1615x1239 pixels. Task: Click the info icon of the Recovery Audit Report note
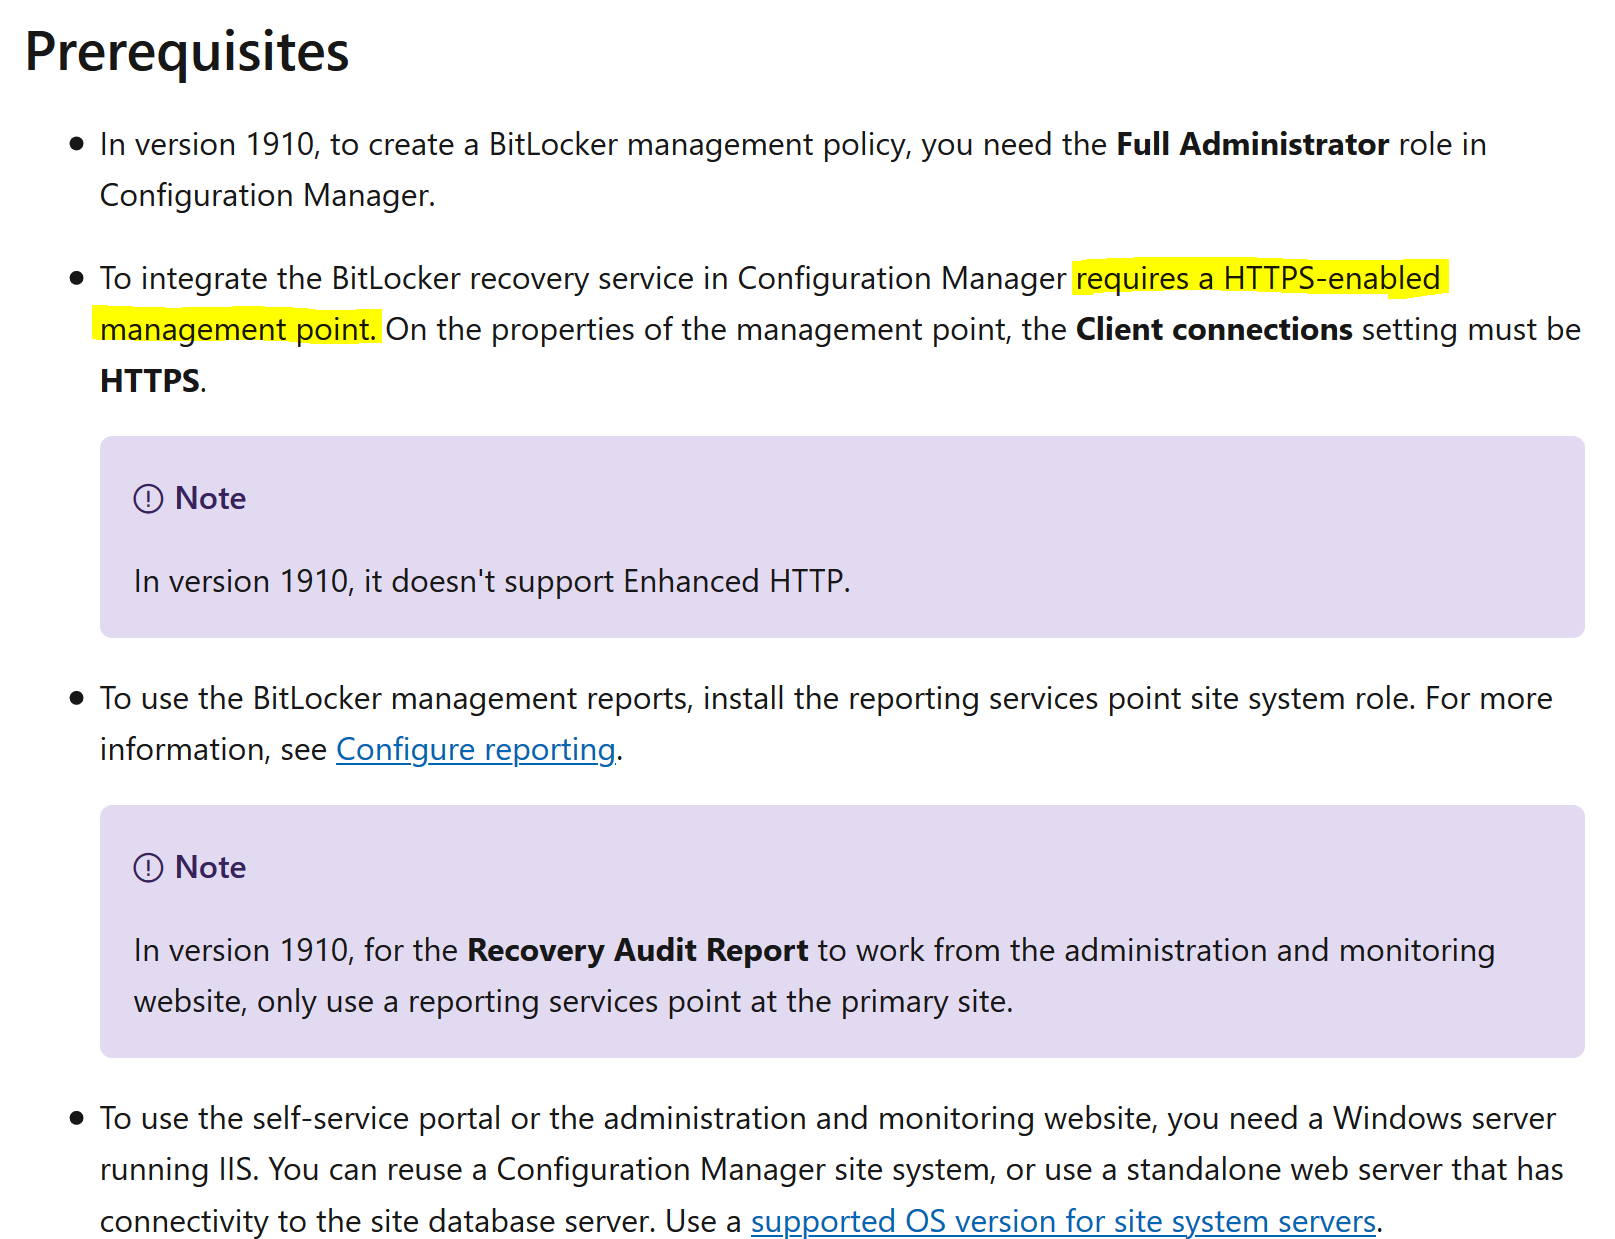148,867
